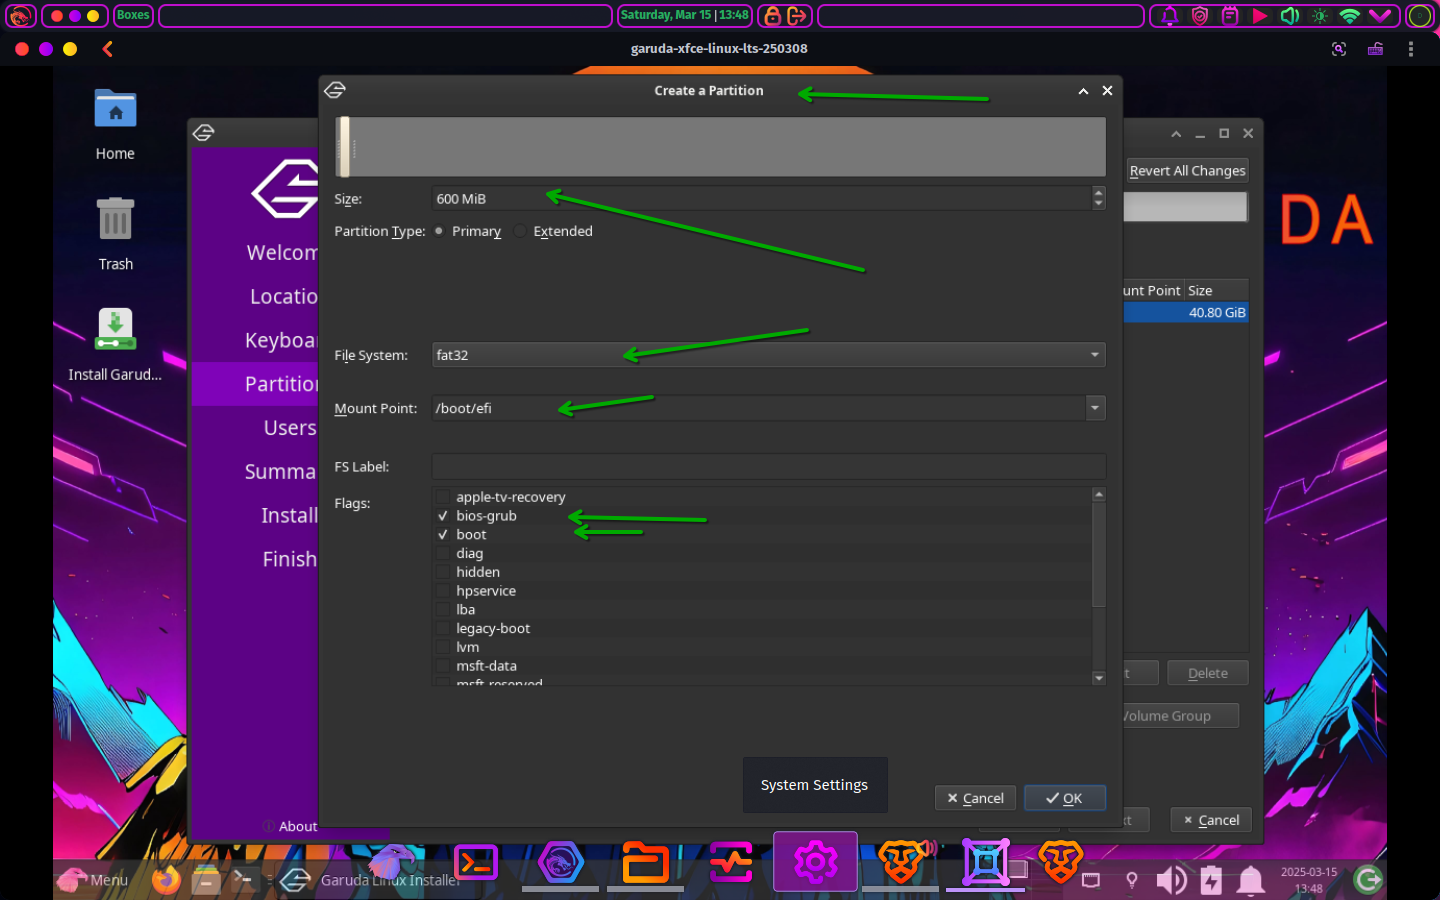Click the FS Label input field

click(768, 466)
